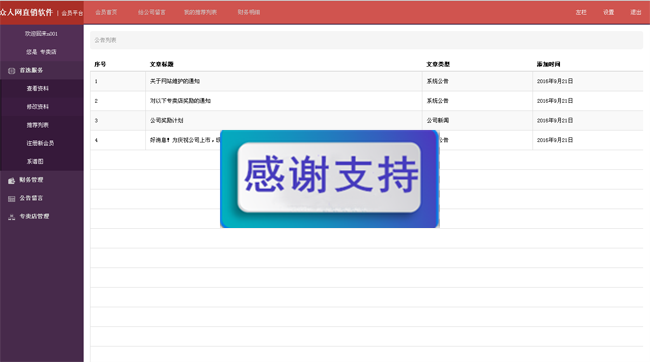This screenshot has height=362, width=650.
Task: Open 给公司留言 in top navigation
Action: pyautogui.click(x=152, y=12)
